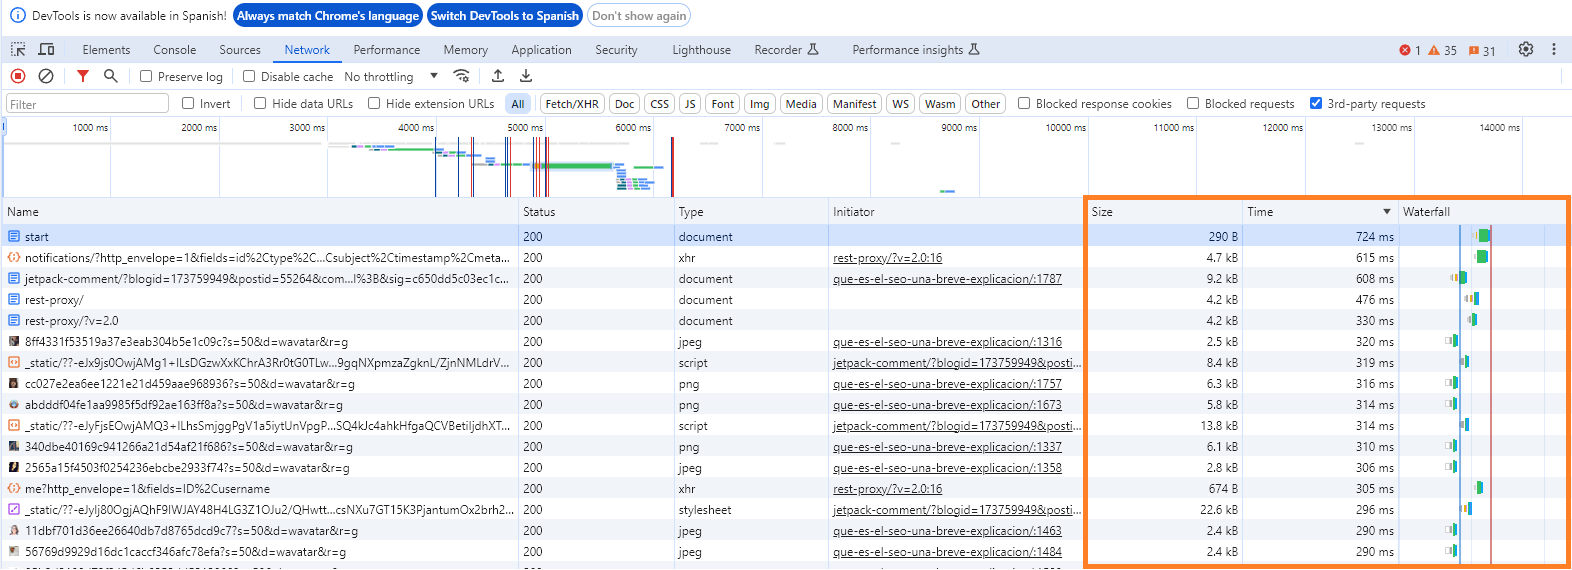Open DevTools settings gear icon
Image resolution: width=1572 pixels, height=570 pixels.
[1525, 49]
